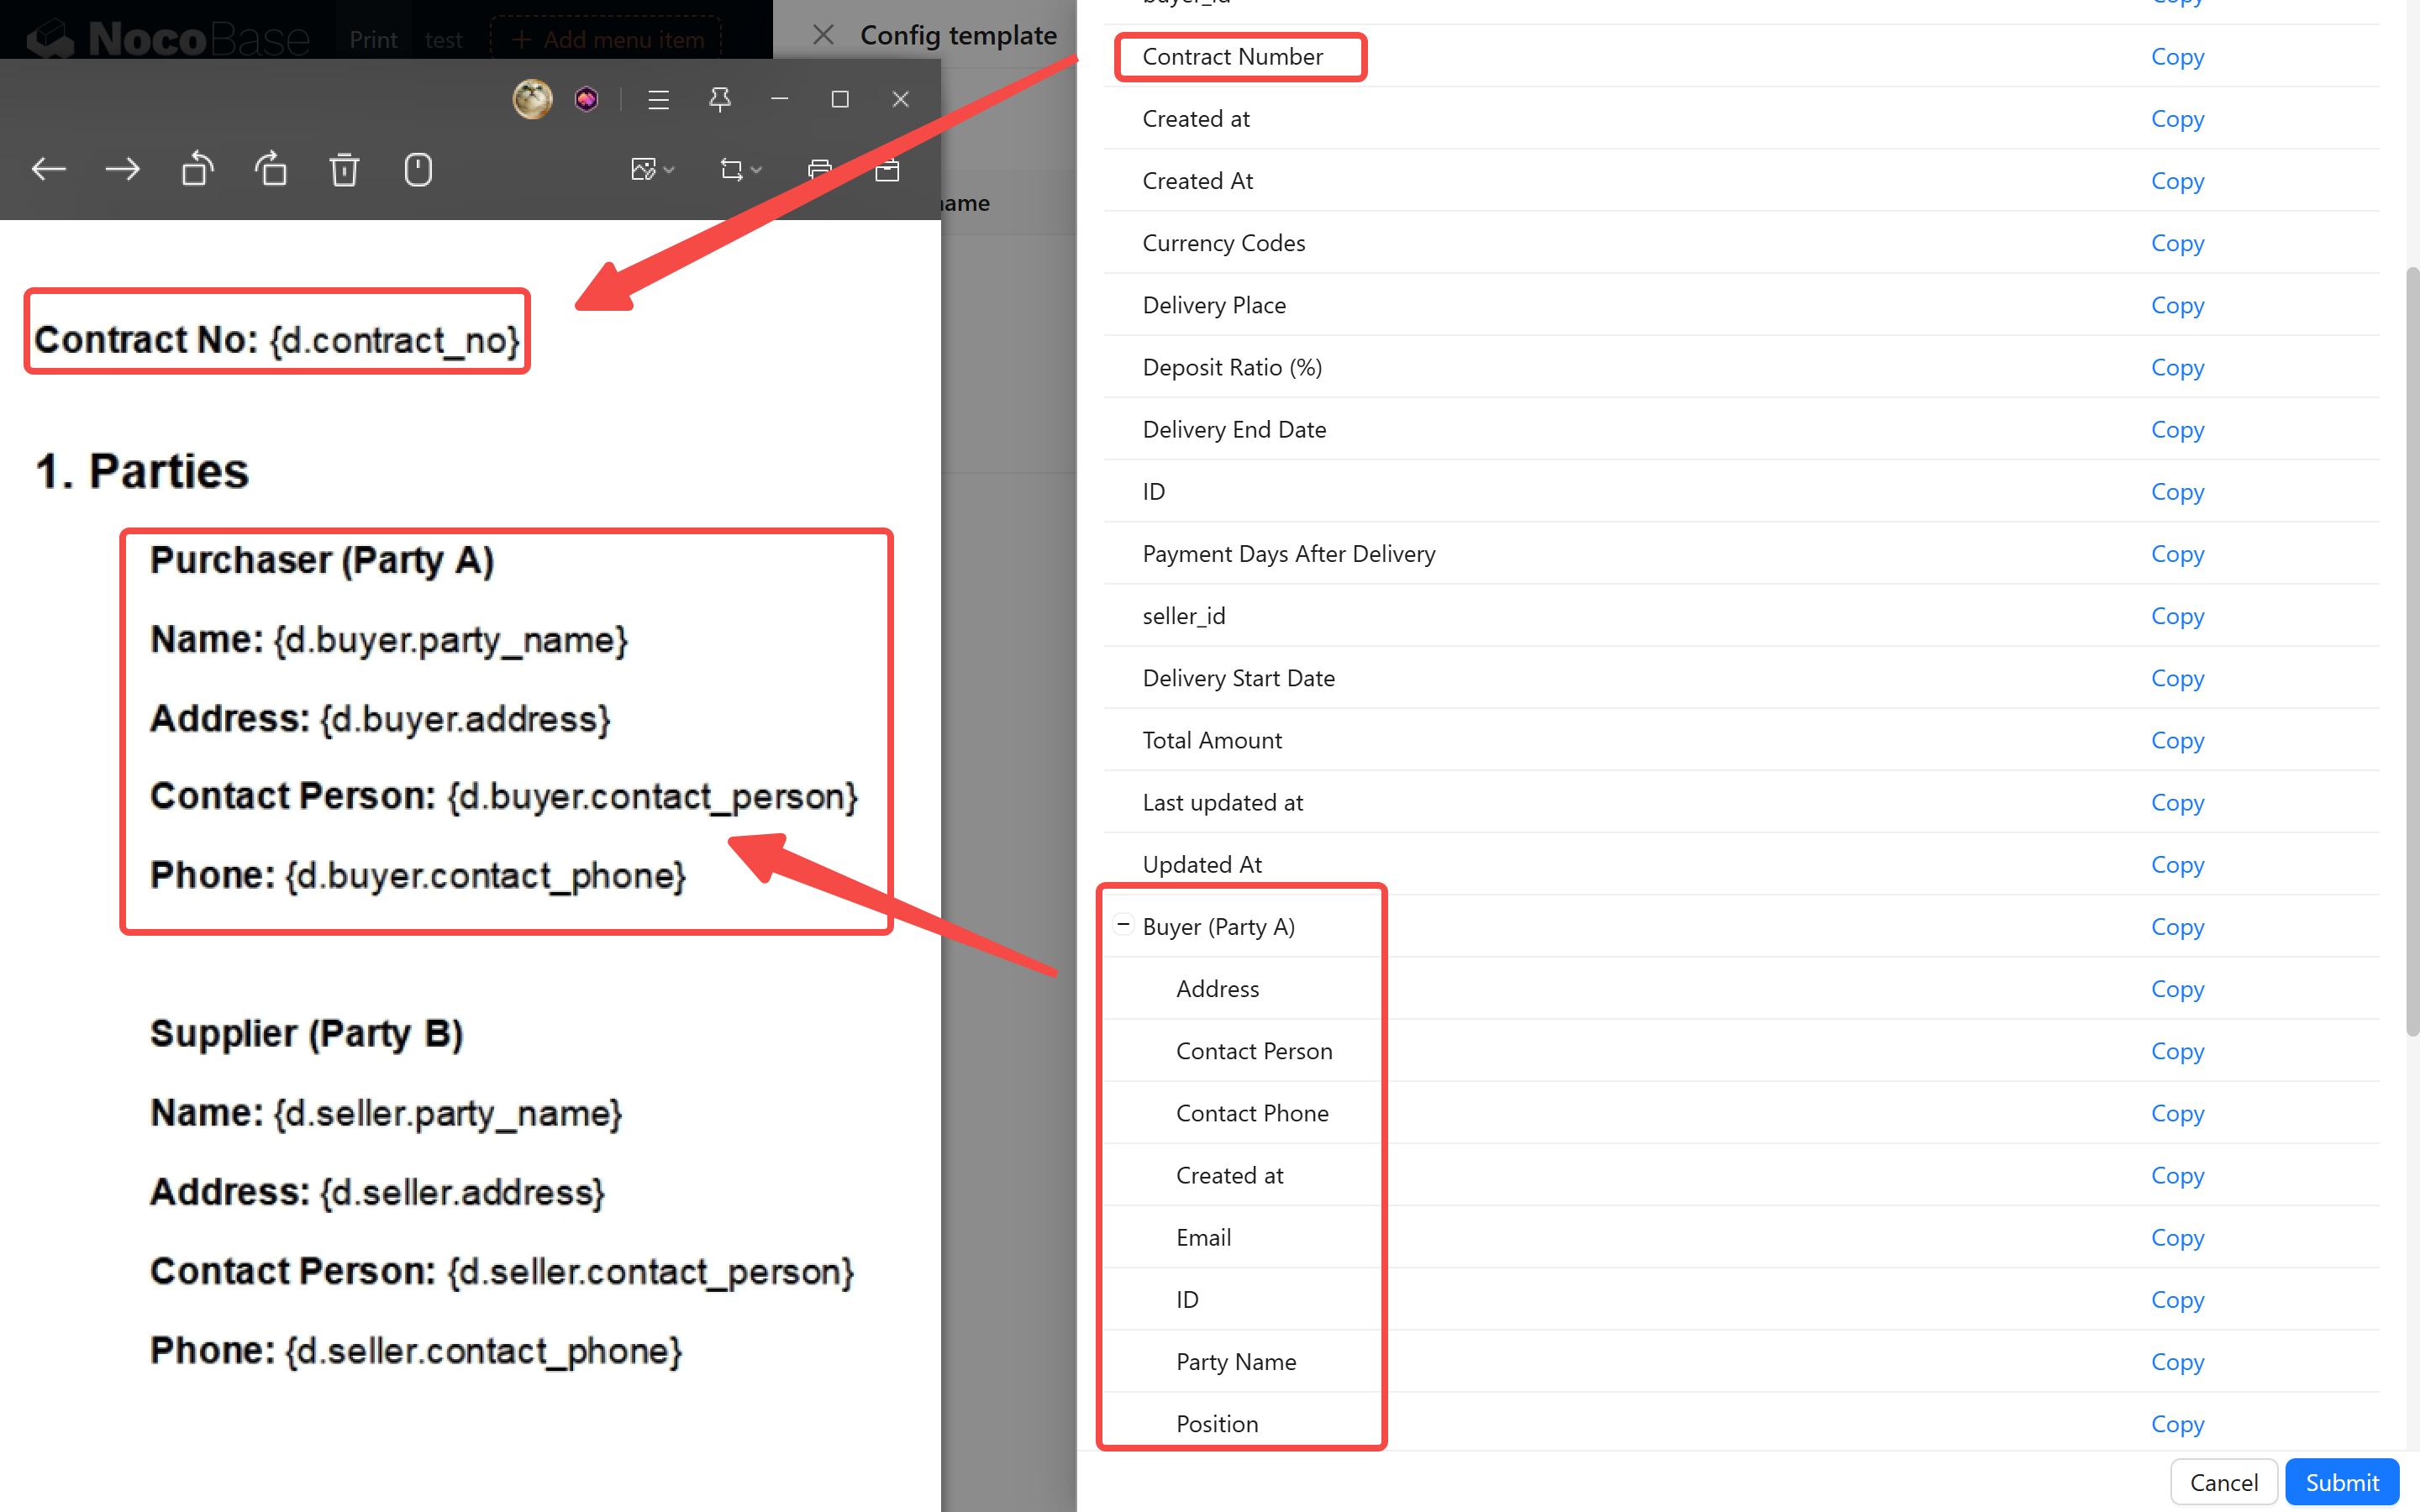Screen dimensions: 2420x1512
Task: Close the Config template drawer
Action: (x=823, y=35)
